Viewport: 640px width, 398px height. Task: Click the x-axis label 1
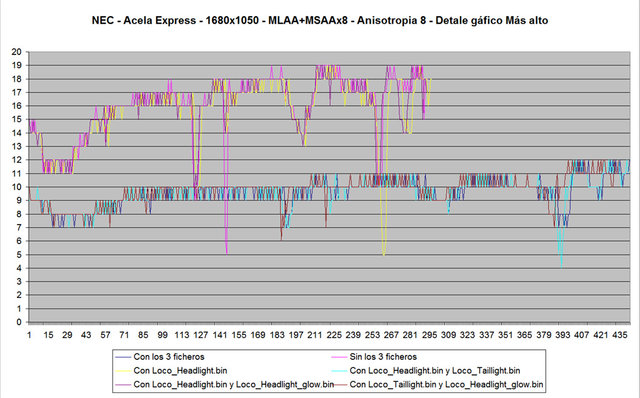(x=29, y=335)
